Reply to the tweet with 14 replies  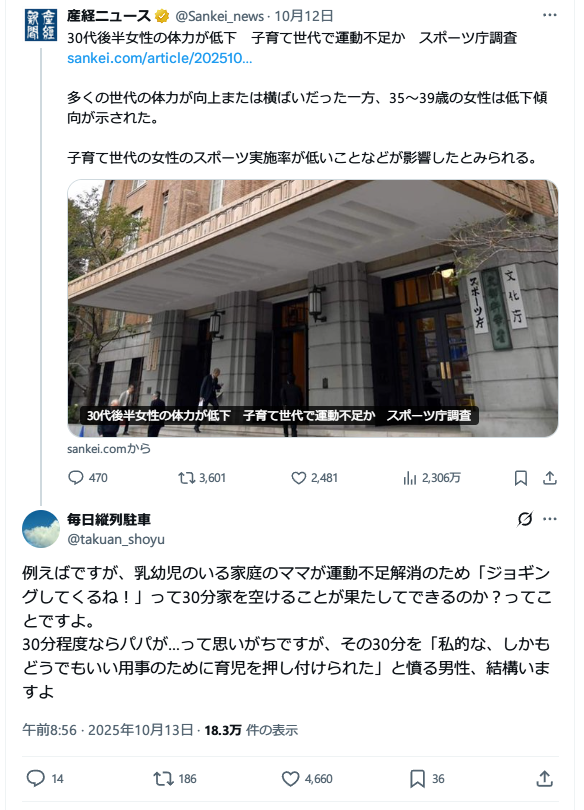pos(45,778)
